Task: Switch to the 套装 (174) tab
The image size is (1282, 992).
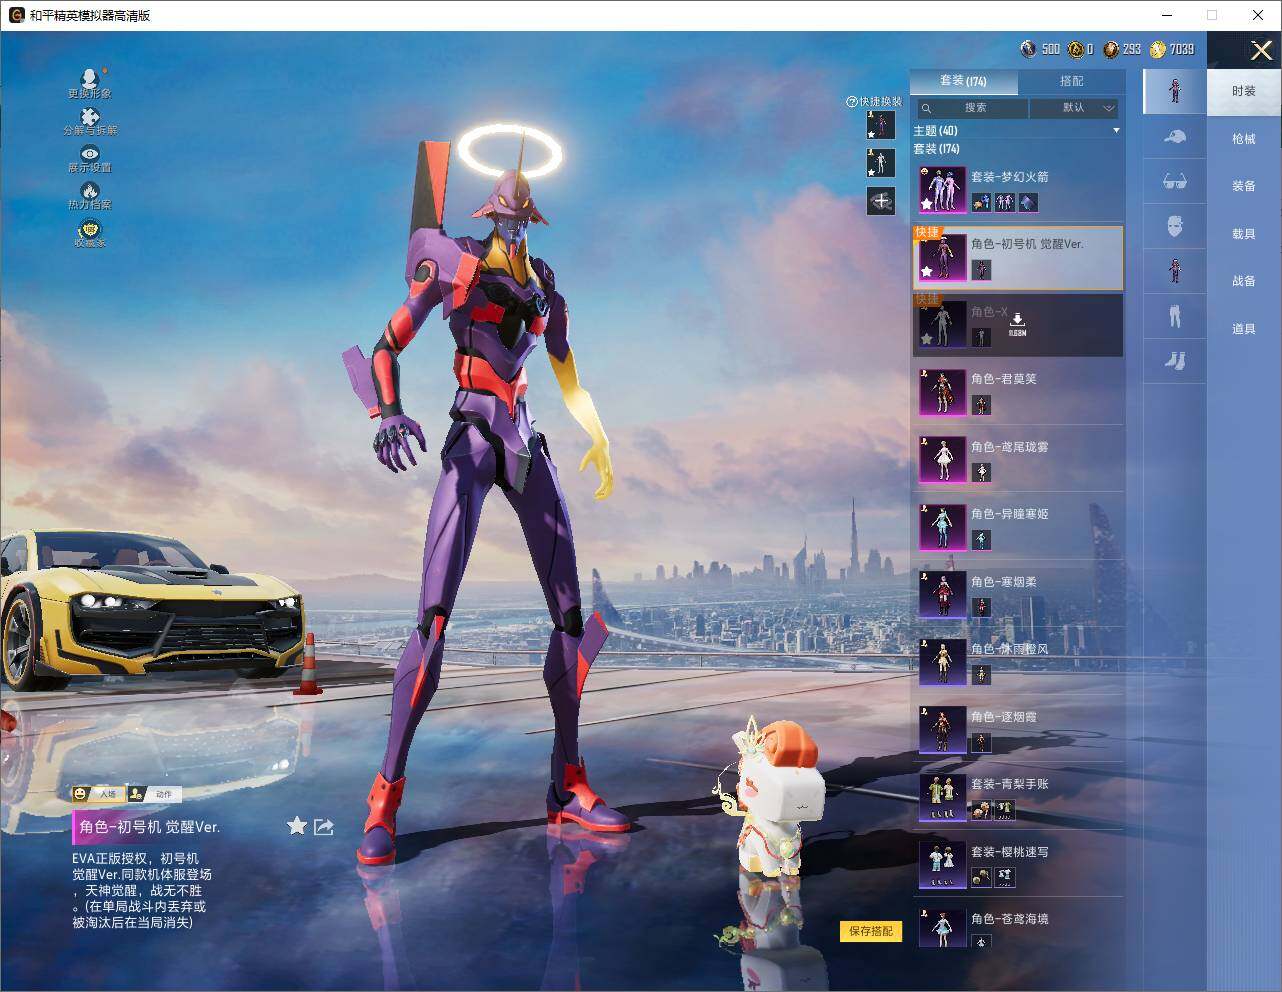Action: point(963,81)
